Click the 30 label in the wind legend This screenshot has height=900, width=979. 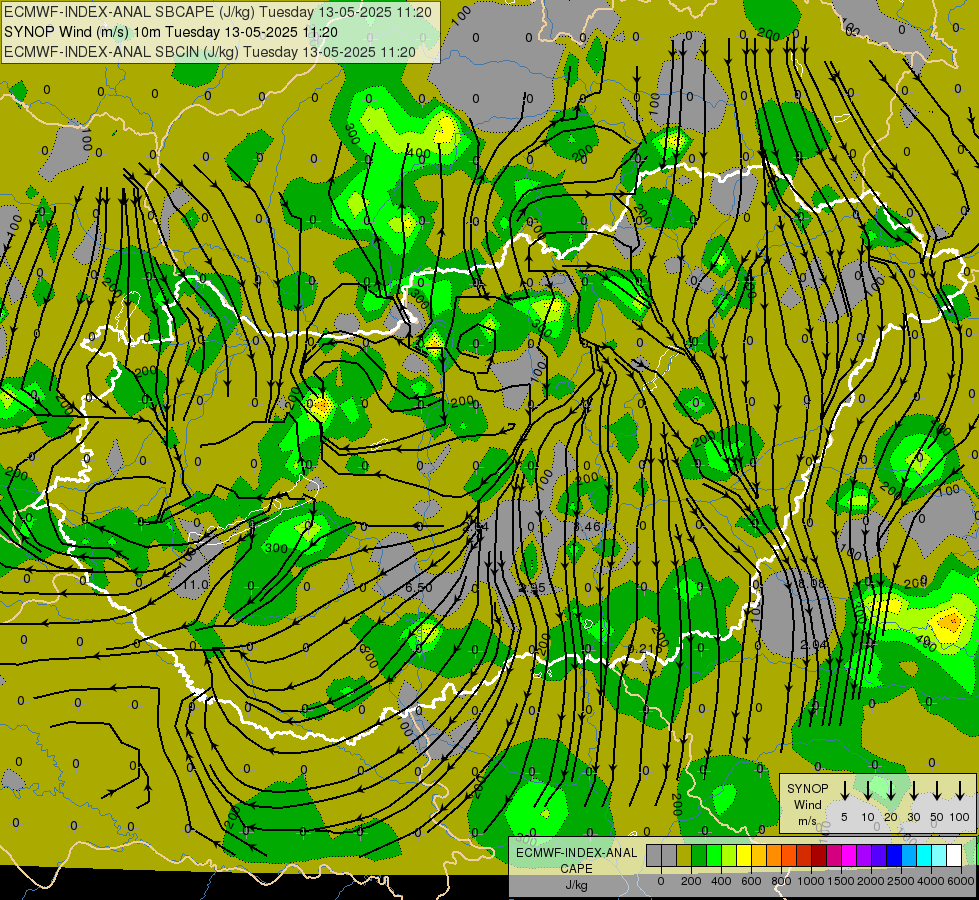914,817
